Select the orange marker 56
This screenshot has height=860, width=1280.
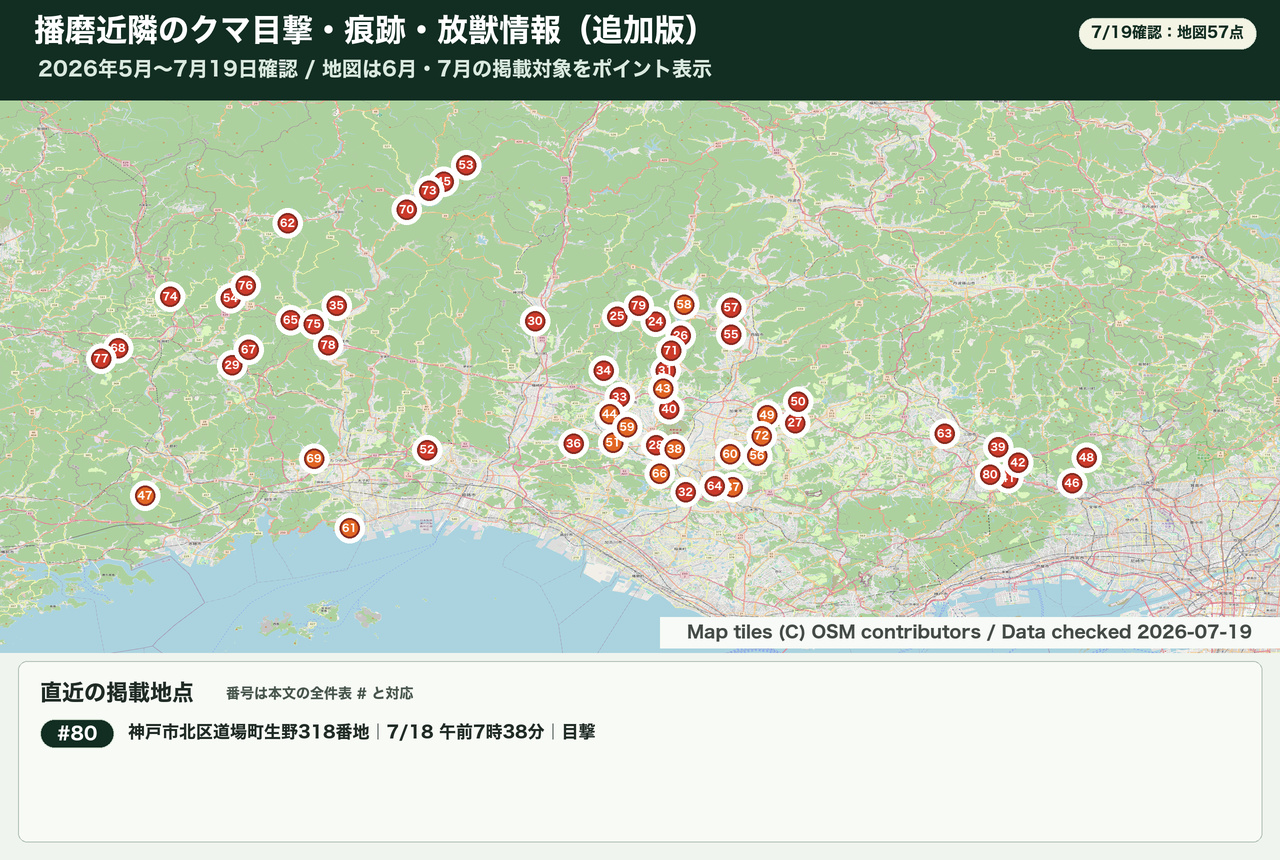pyautogui.click(x=757, y=456)
